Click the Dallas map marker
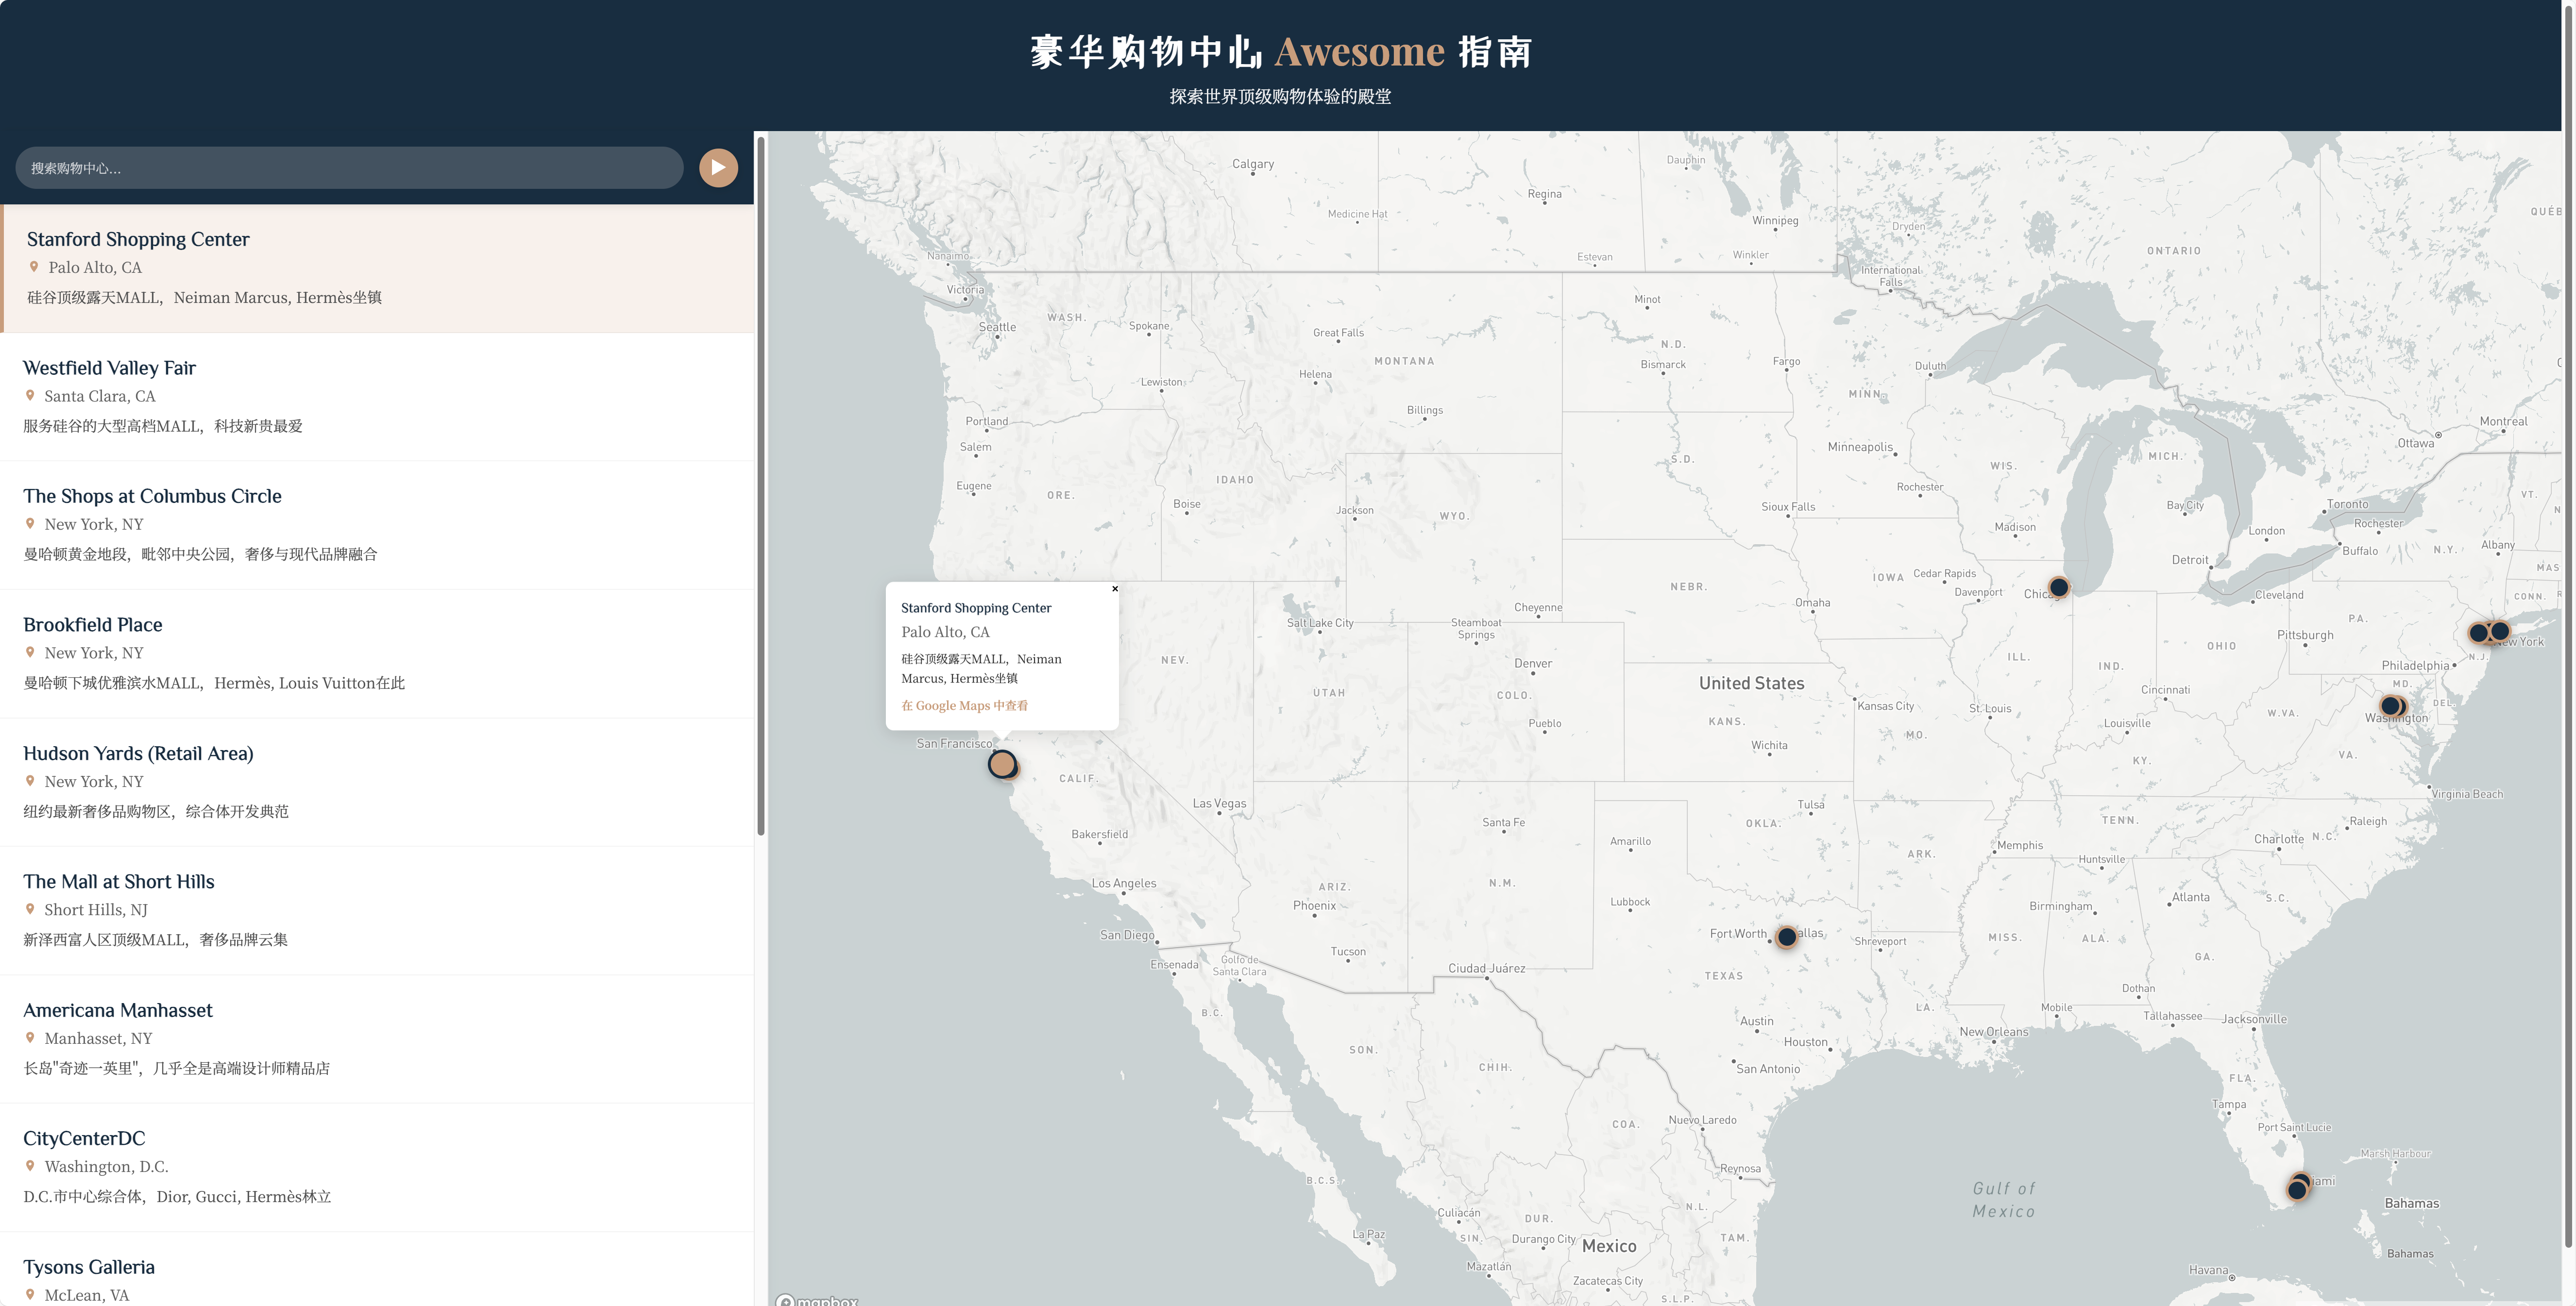 1787,937
